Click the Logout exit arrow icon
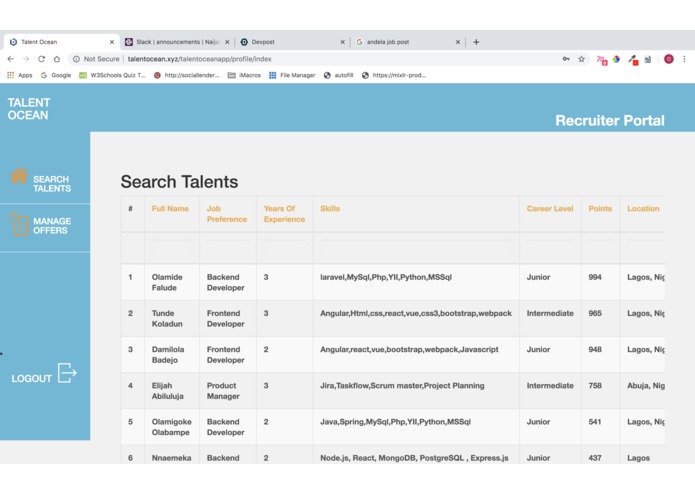This screenshot has height=494, width=695. click(x=67, y=373)
